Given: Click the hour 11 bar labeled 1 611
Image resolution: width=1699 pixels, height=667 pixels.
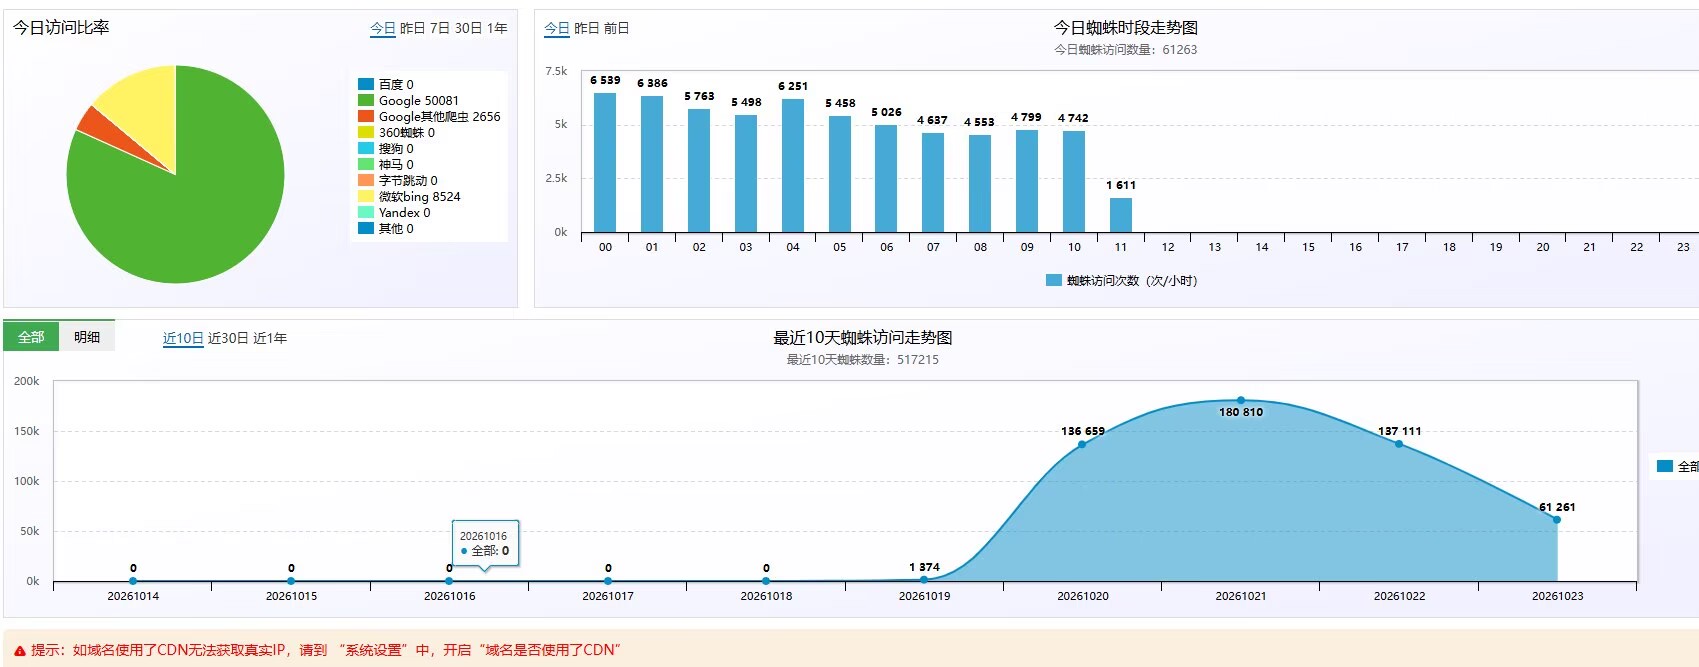Looking at the screenshot, I should click(1121, 215).
